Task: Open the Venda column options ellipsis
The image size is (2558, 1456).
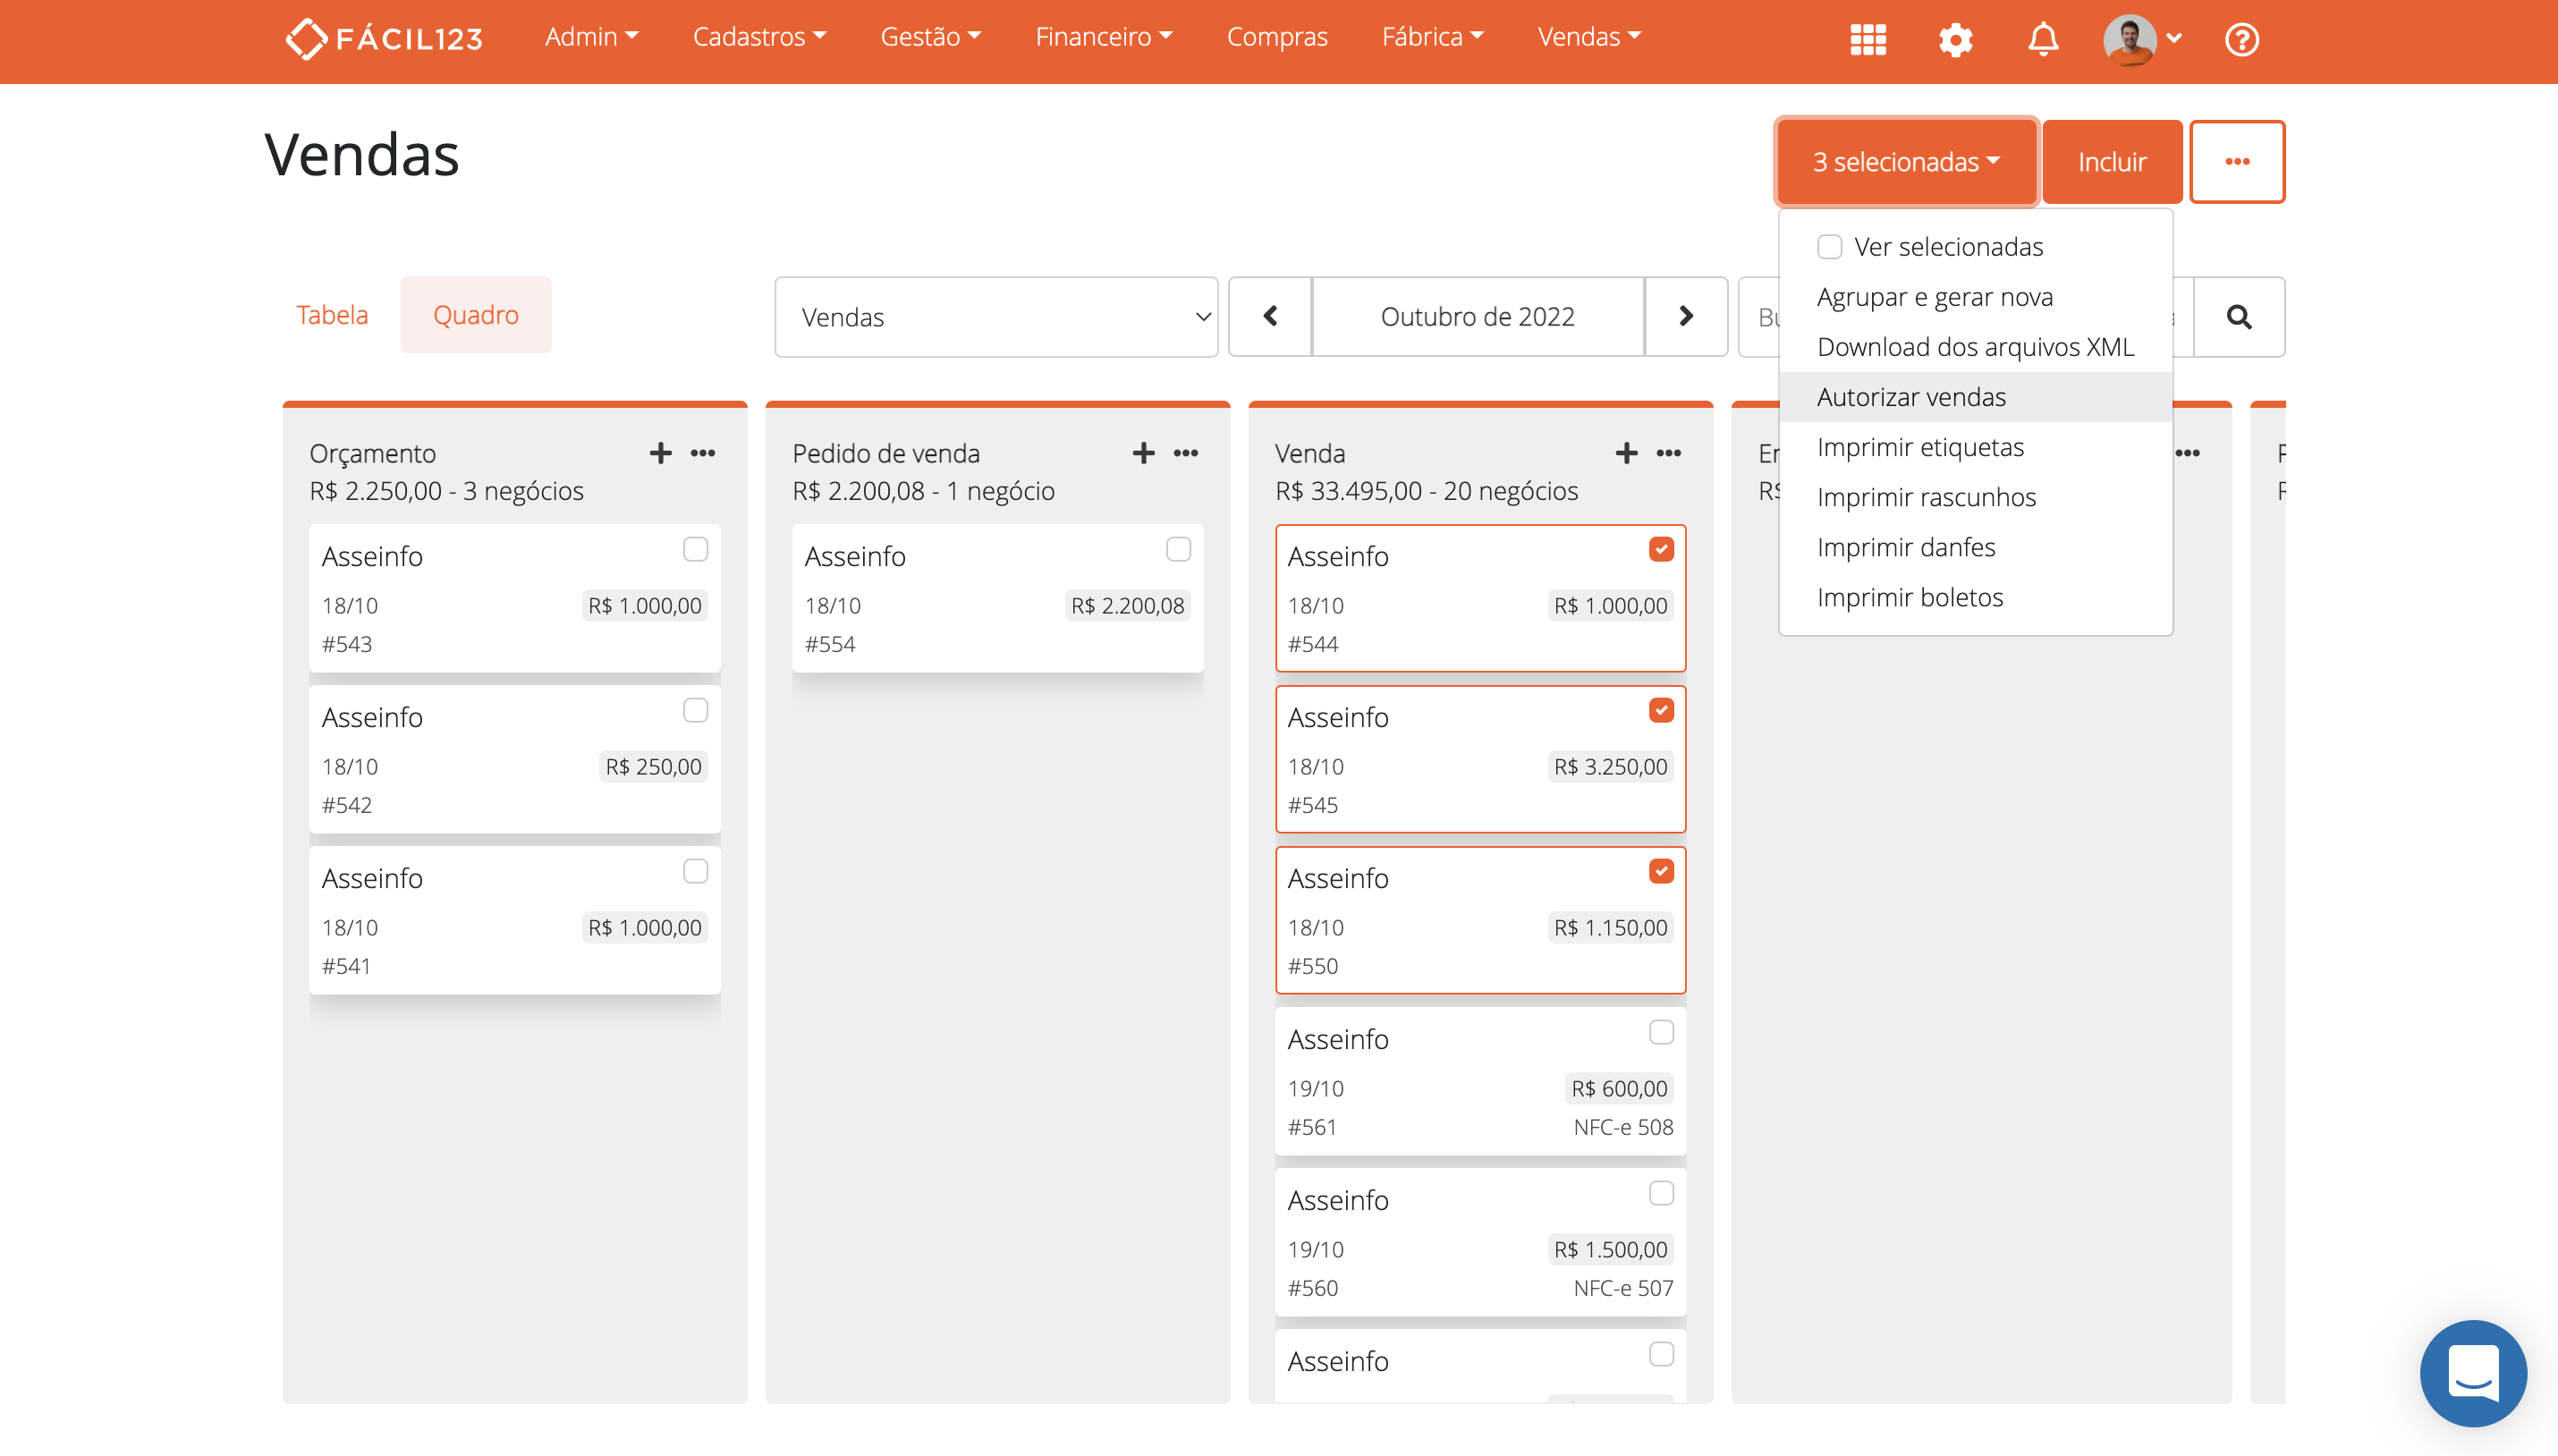Action: 1669,453
